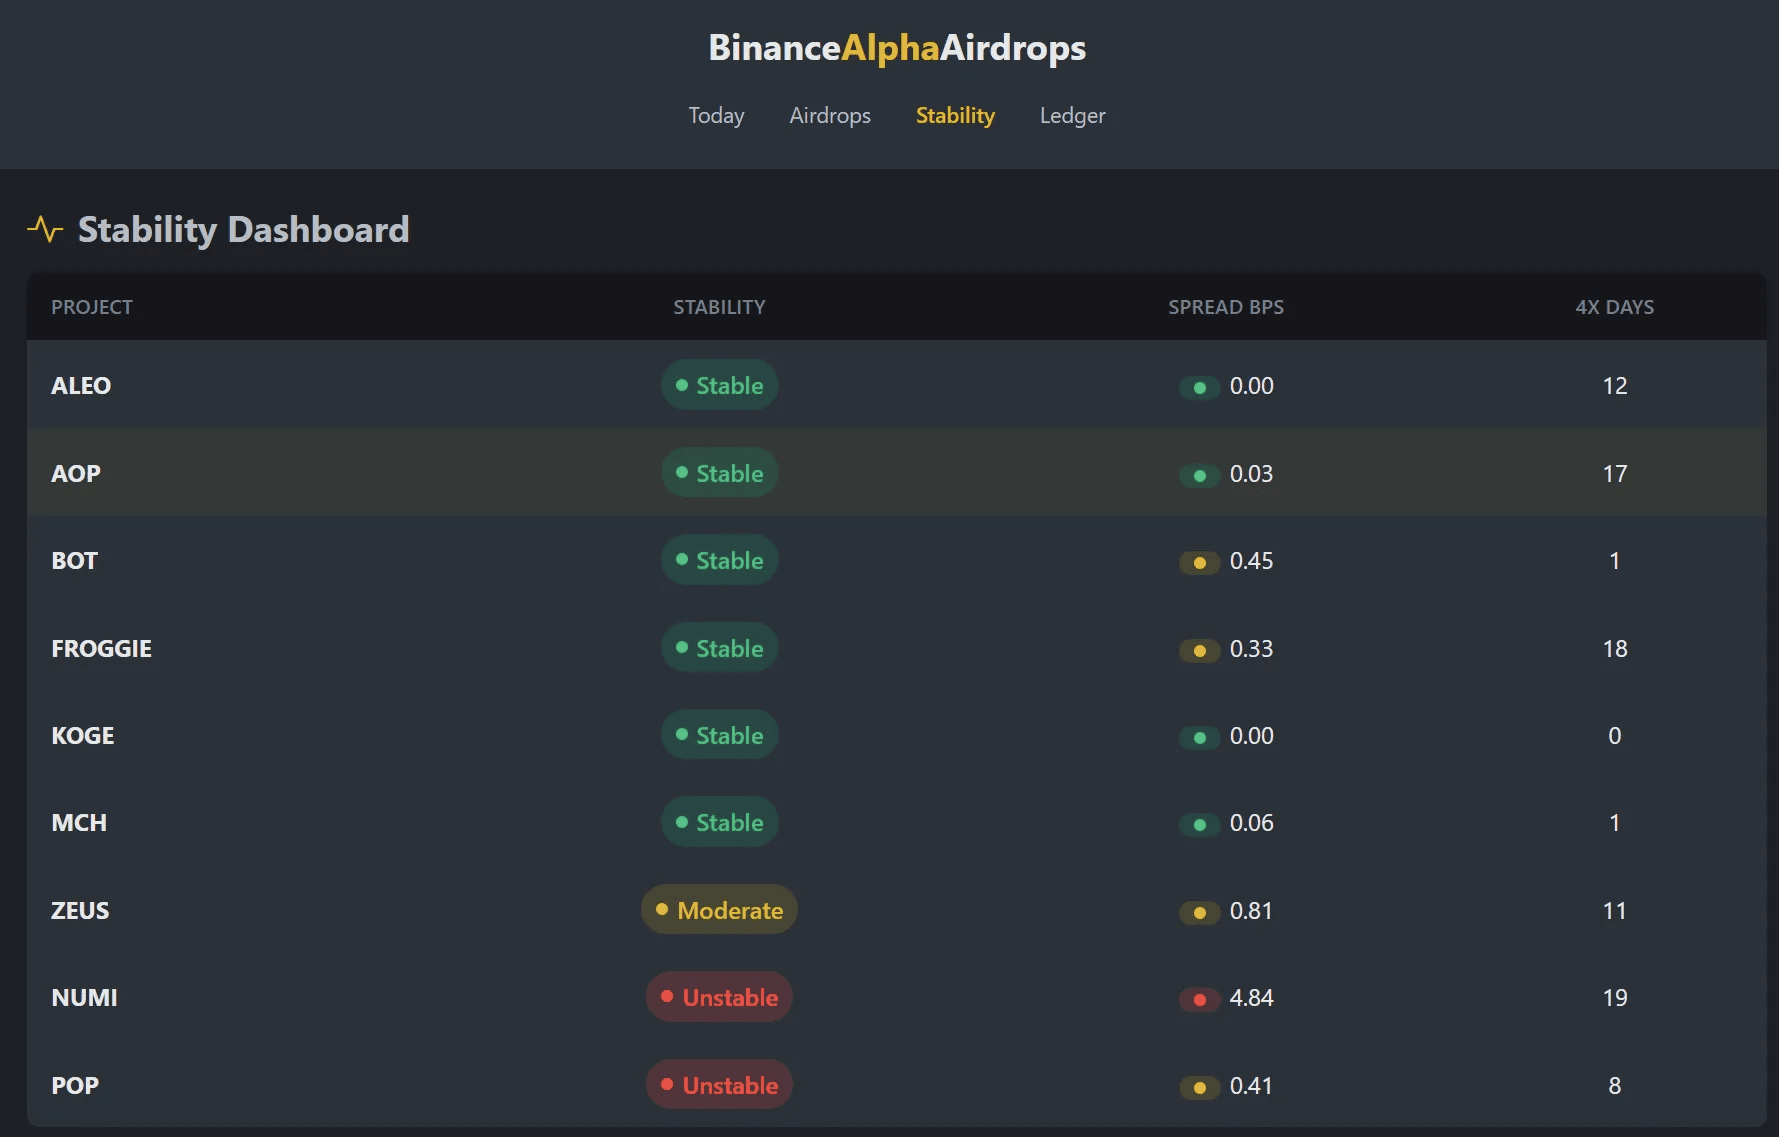Click the red spread indicator for NUMI
Screen dimensions: 1779x1137
click(x=1199, y=999)
